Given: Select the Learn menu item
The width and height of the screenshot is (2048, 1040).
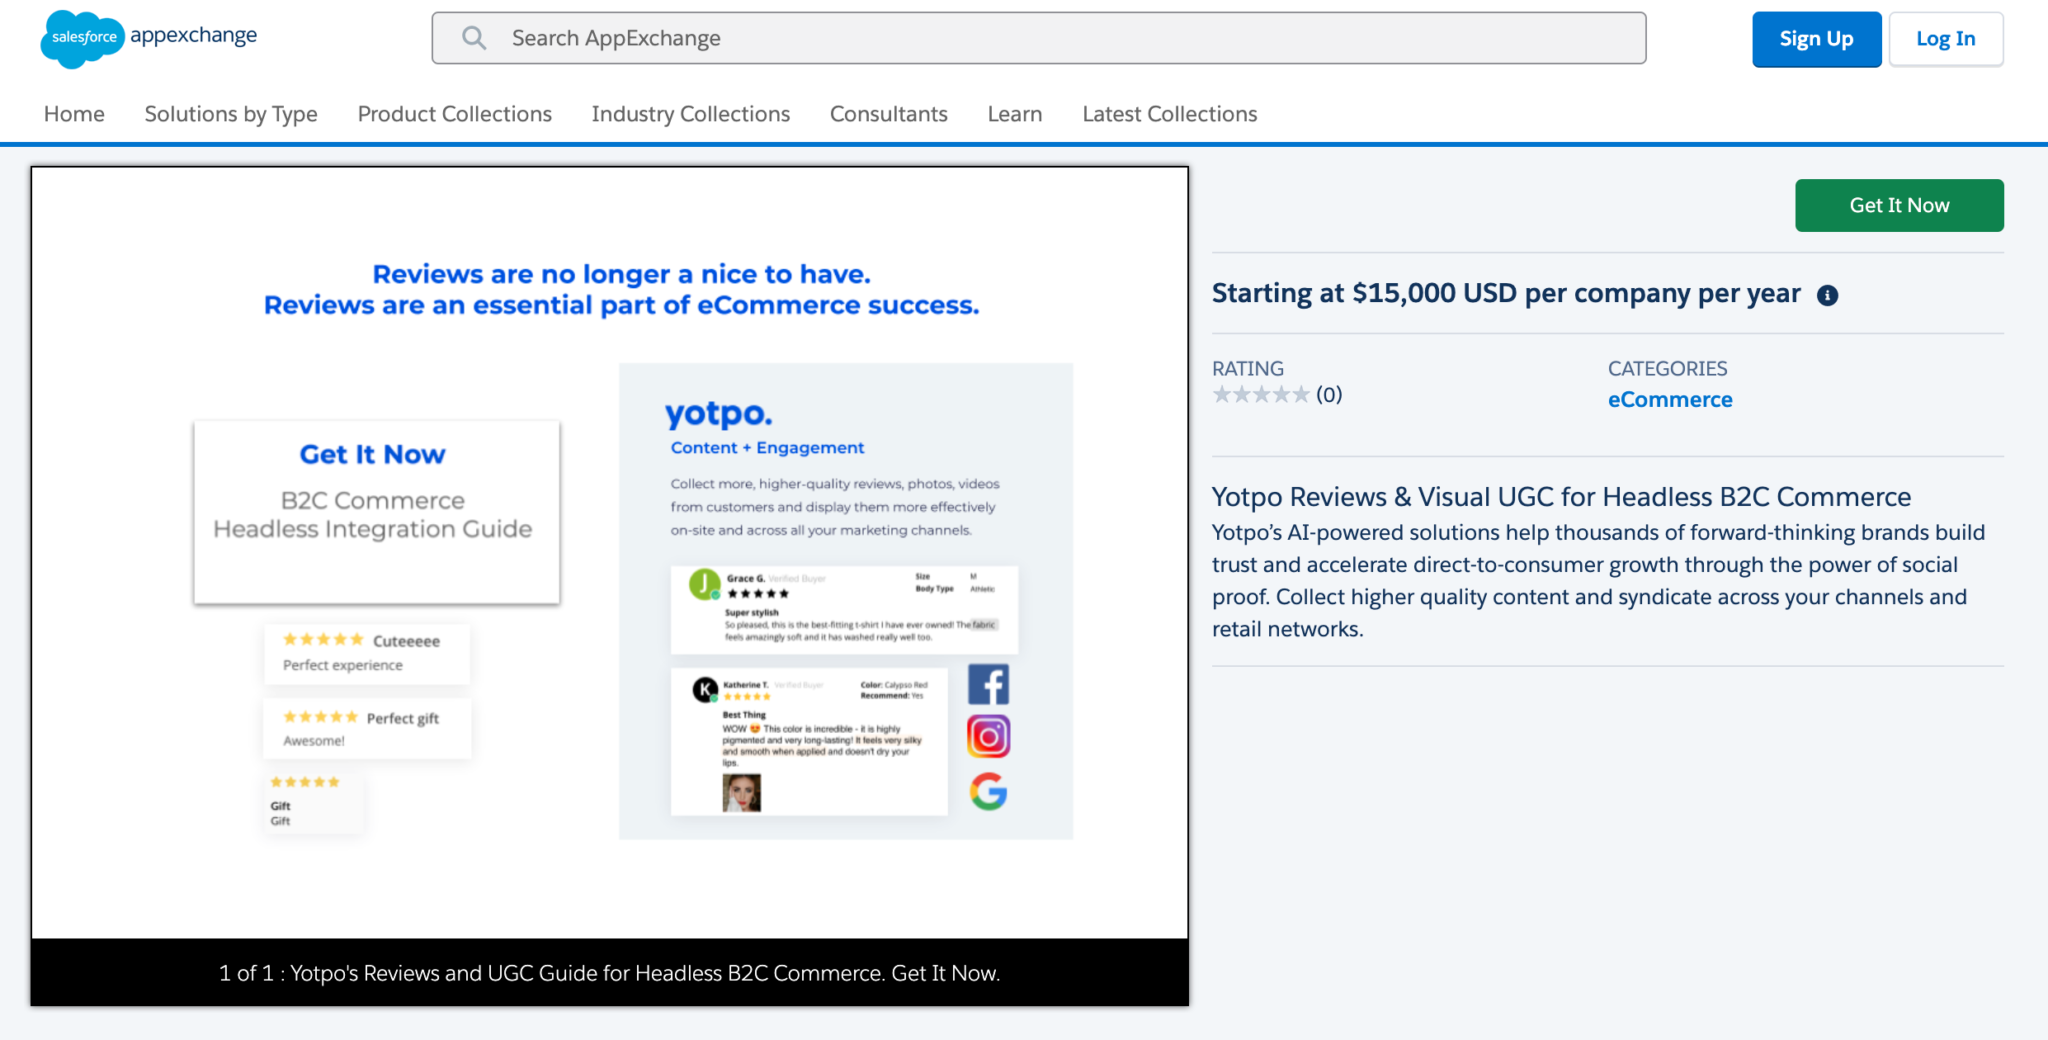Looking at the screenshot, I should point(1015,114).
